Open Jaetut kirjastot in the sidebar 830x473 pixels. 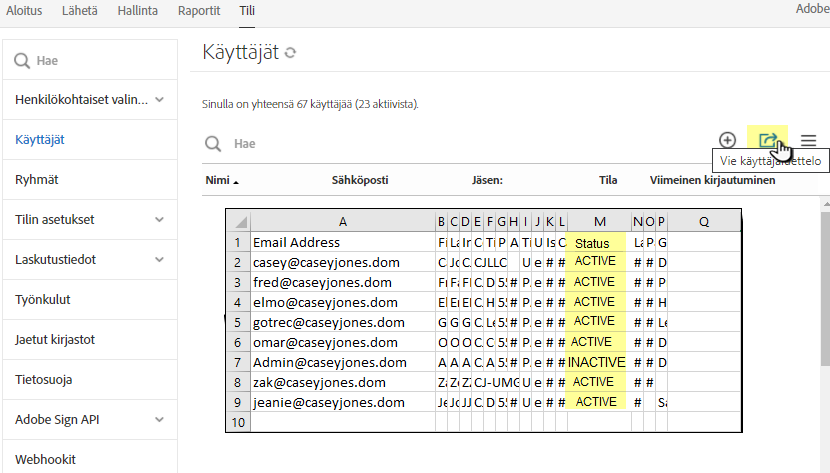click(55, 340)
